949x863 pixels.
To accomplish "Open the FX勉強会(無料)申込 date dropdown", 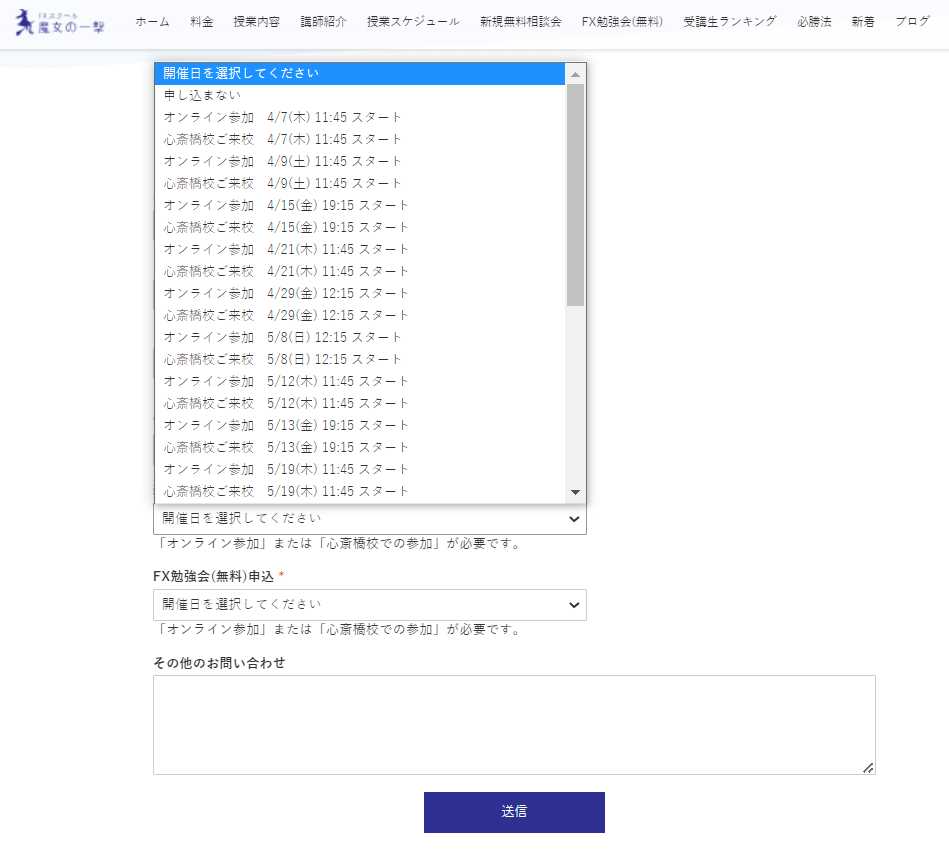I will [370, 605].
